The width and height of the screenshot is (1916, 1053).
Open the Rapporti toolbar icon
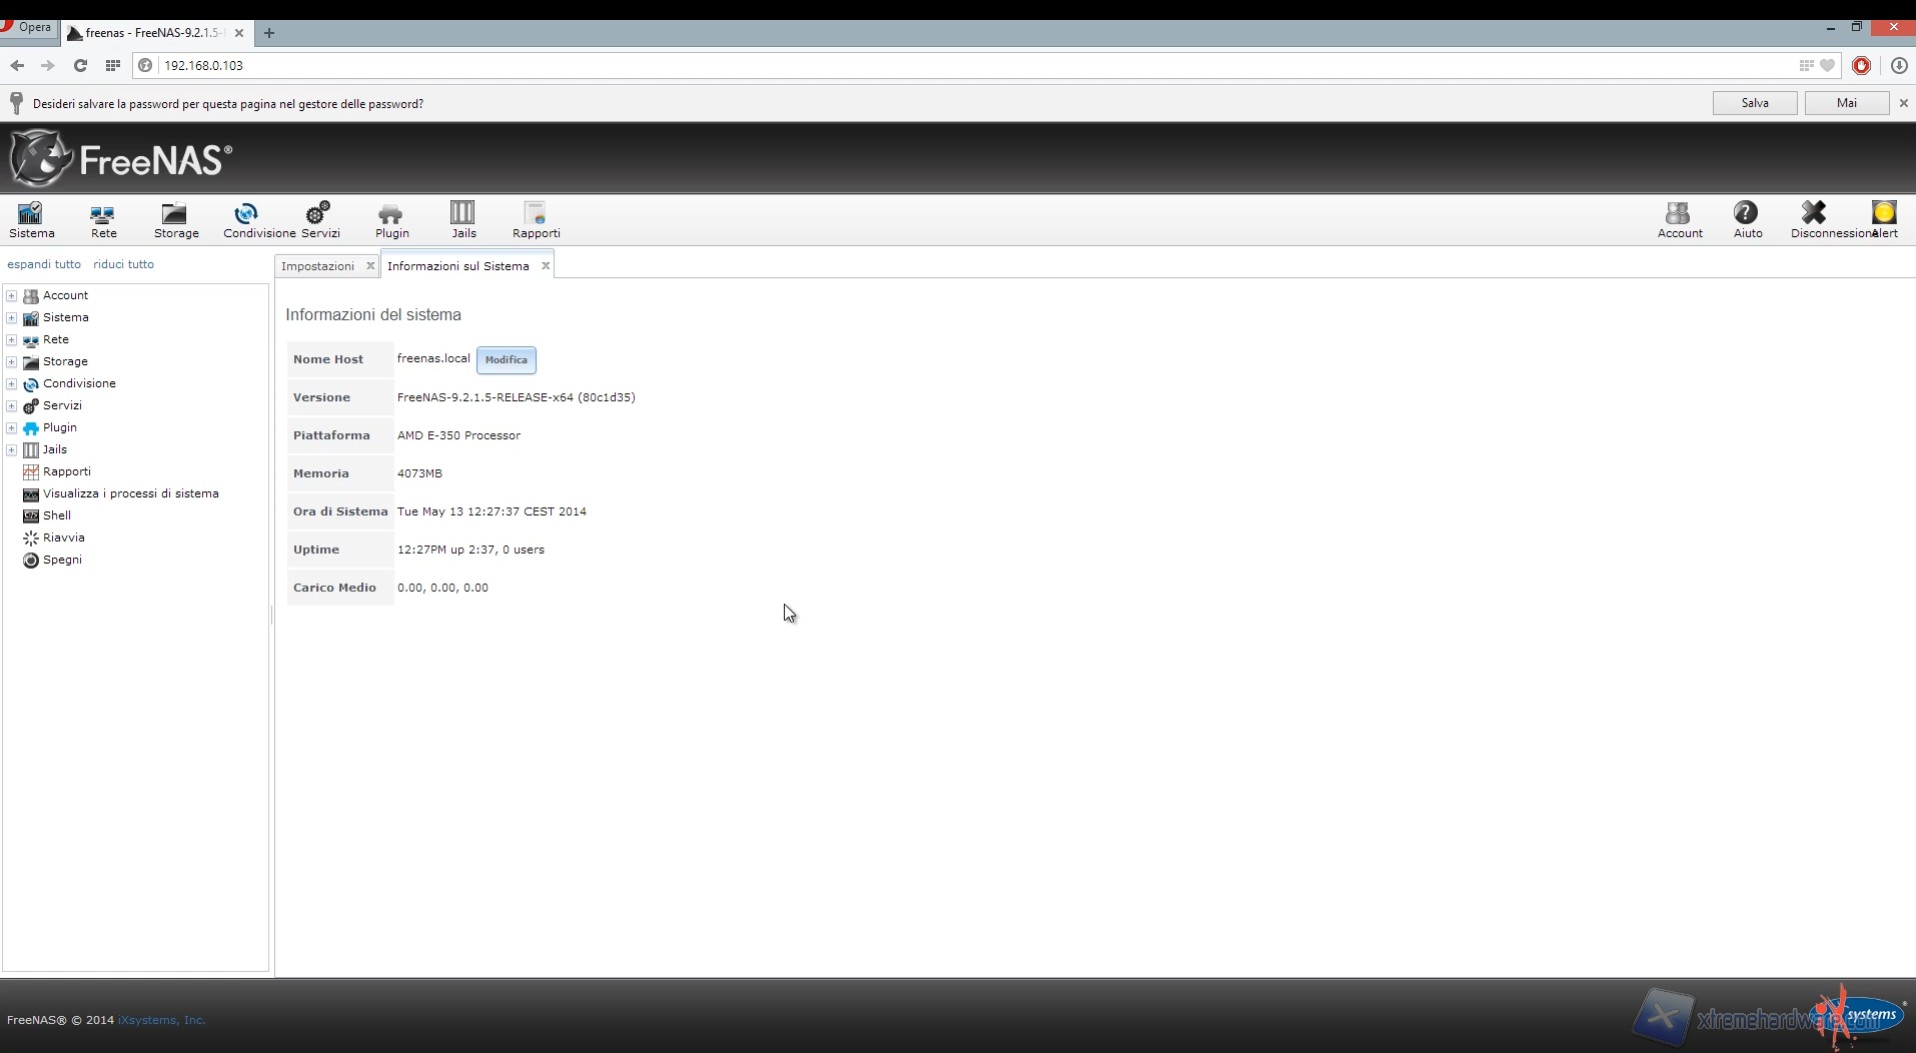click(536, 219)
